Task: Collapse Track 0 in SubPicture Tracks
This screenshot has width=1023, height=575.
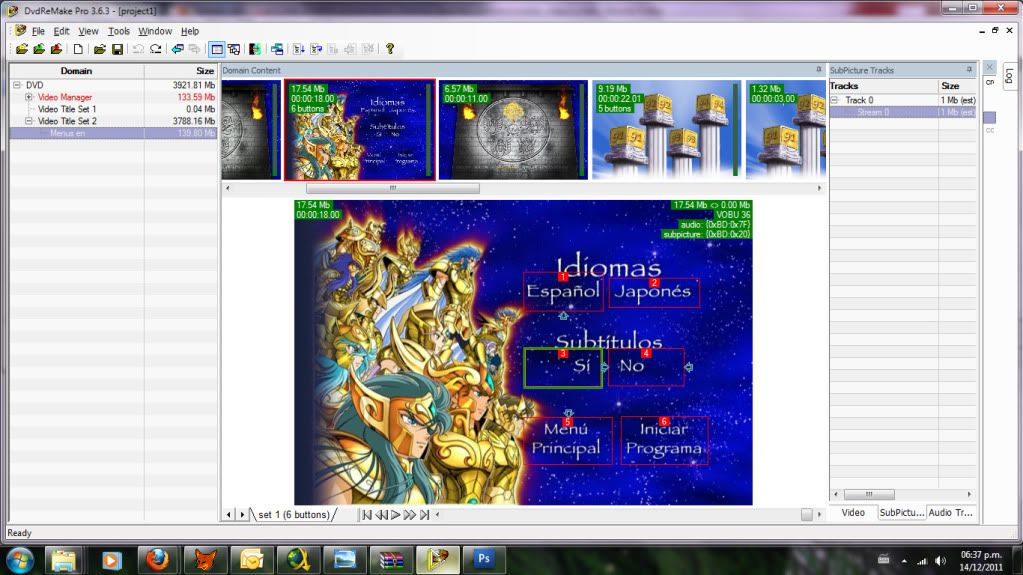Action: pyautogui.click(x=834, y=100)
